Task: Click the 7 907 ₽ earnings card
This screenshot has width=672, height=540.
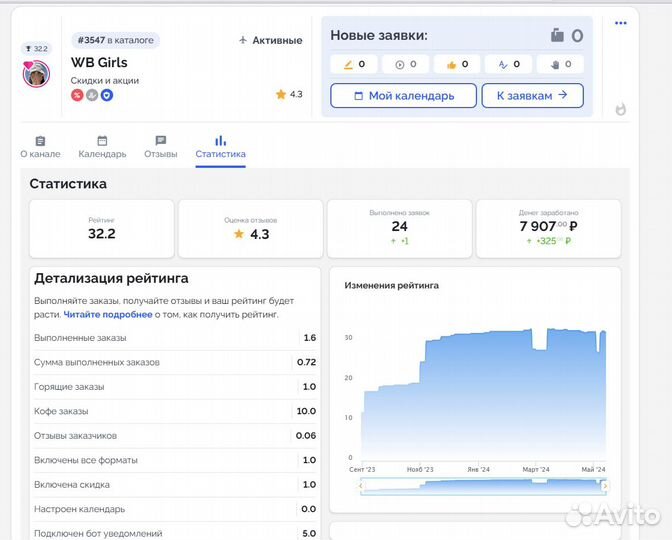Action: click(x=549, y=229)
